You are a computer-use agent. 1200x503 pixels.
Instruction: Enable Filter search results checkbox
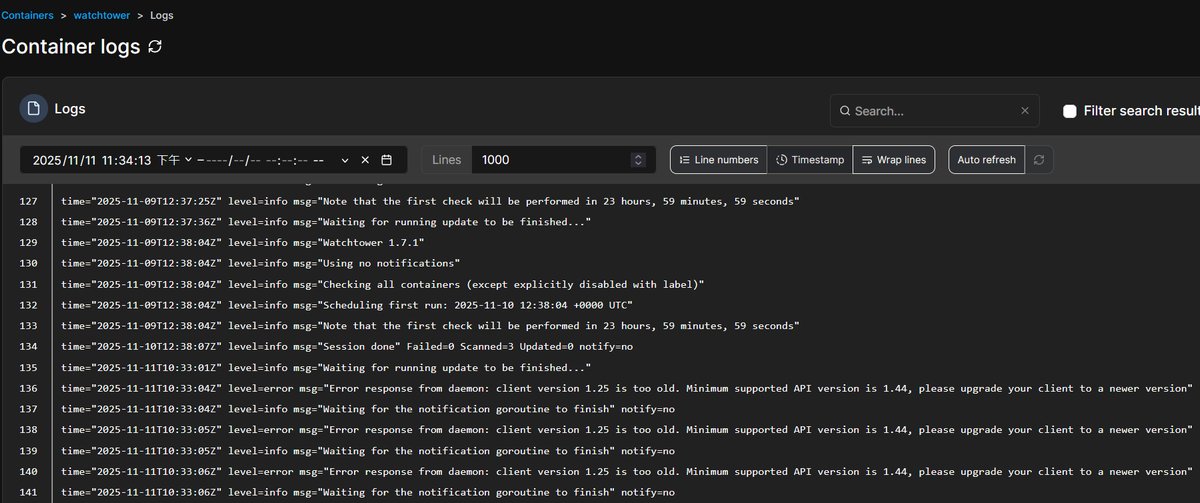1069,111
